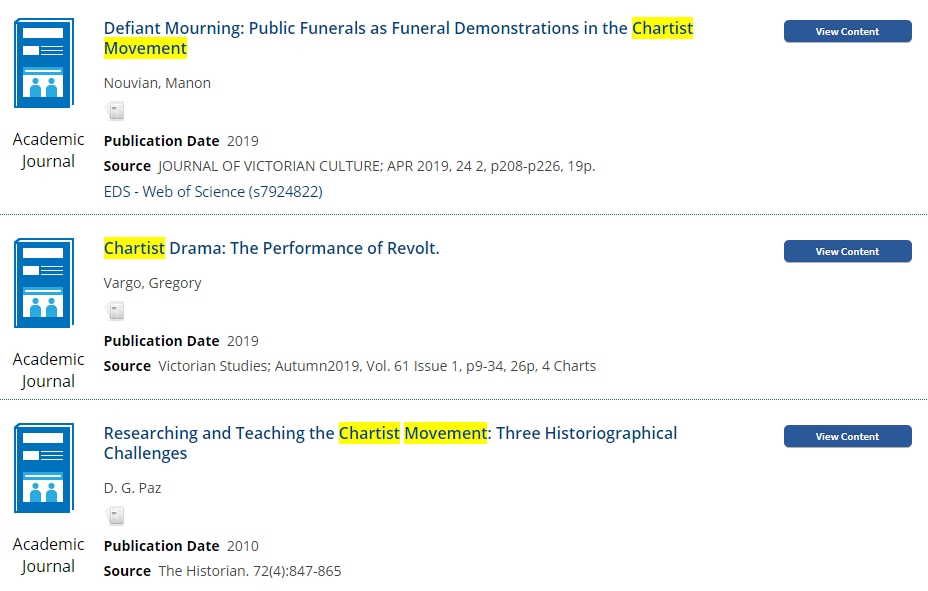This screenshot has width=928, height=591.
Task: Click the Academic Journal label under the first result
Action: (x=49, y=150)
